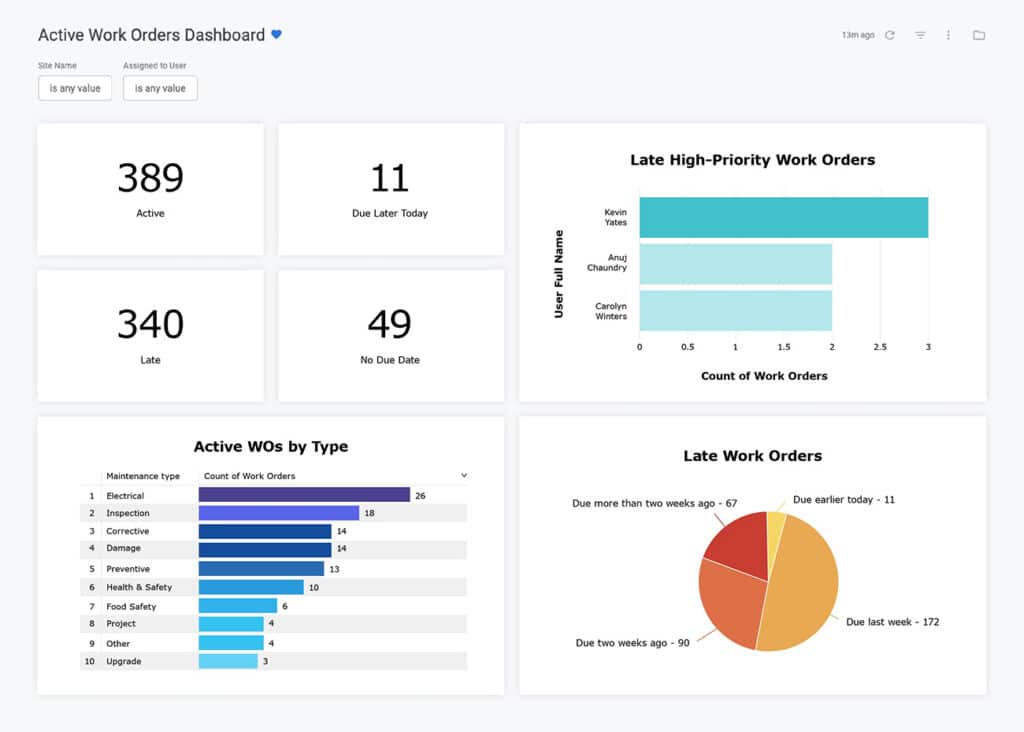Open the three-dot dashboard actions menu
This screenshot has height=732, width=1024.
click(x=948, y=35)
